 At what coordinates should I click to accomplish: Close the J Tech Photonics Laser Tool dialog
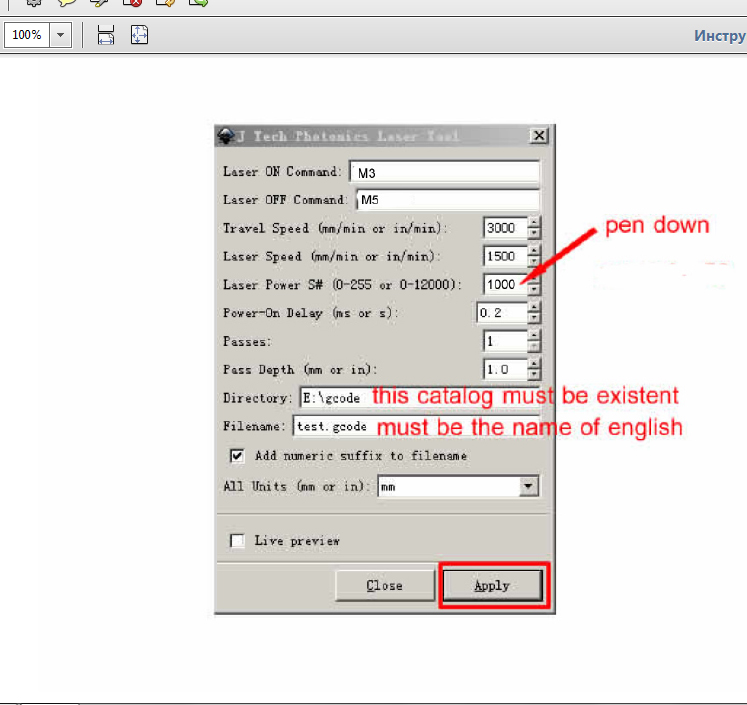(x=538, y=136)
